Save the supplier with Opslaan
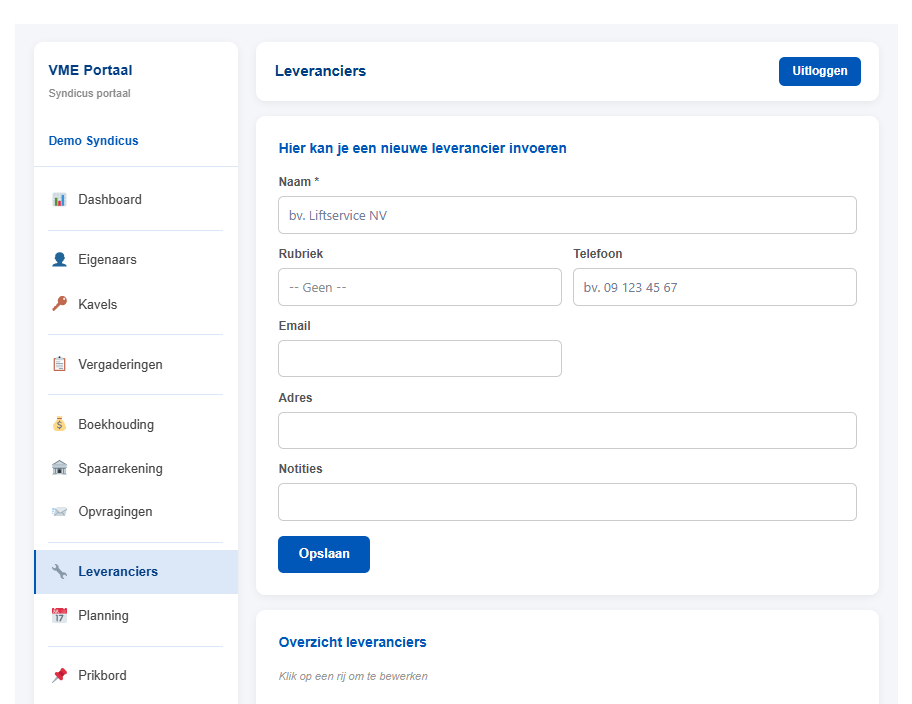This screenshot has width=912, height=704. (324, 554)
